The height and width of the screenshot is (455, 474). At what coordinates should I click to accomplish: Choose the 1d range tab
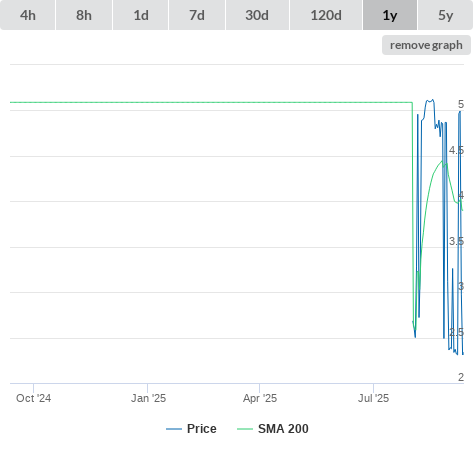[141, 15]
